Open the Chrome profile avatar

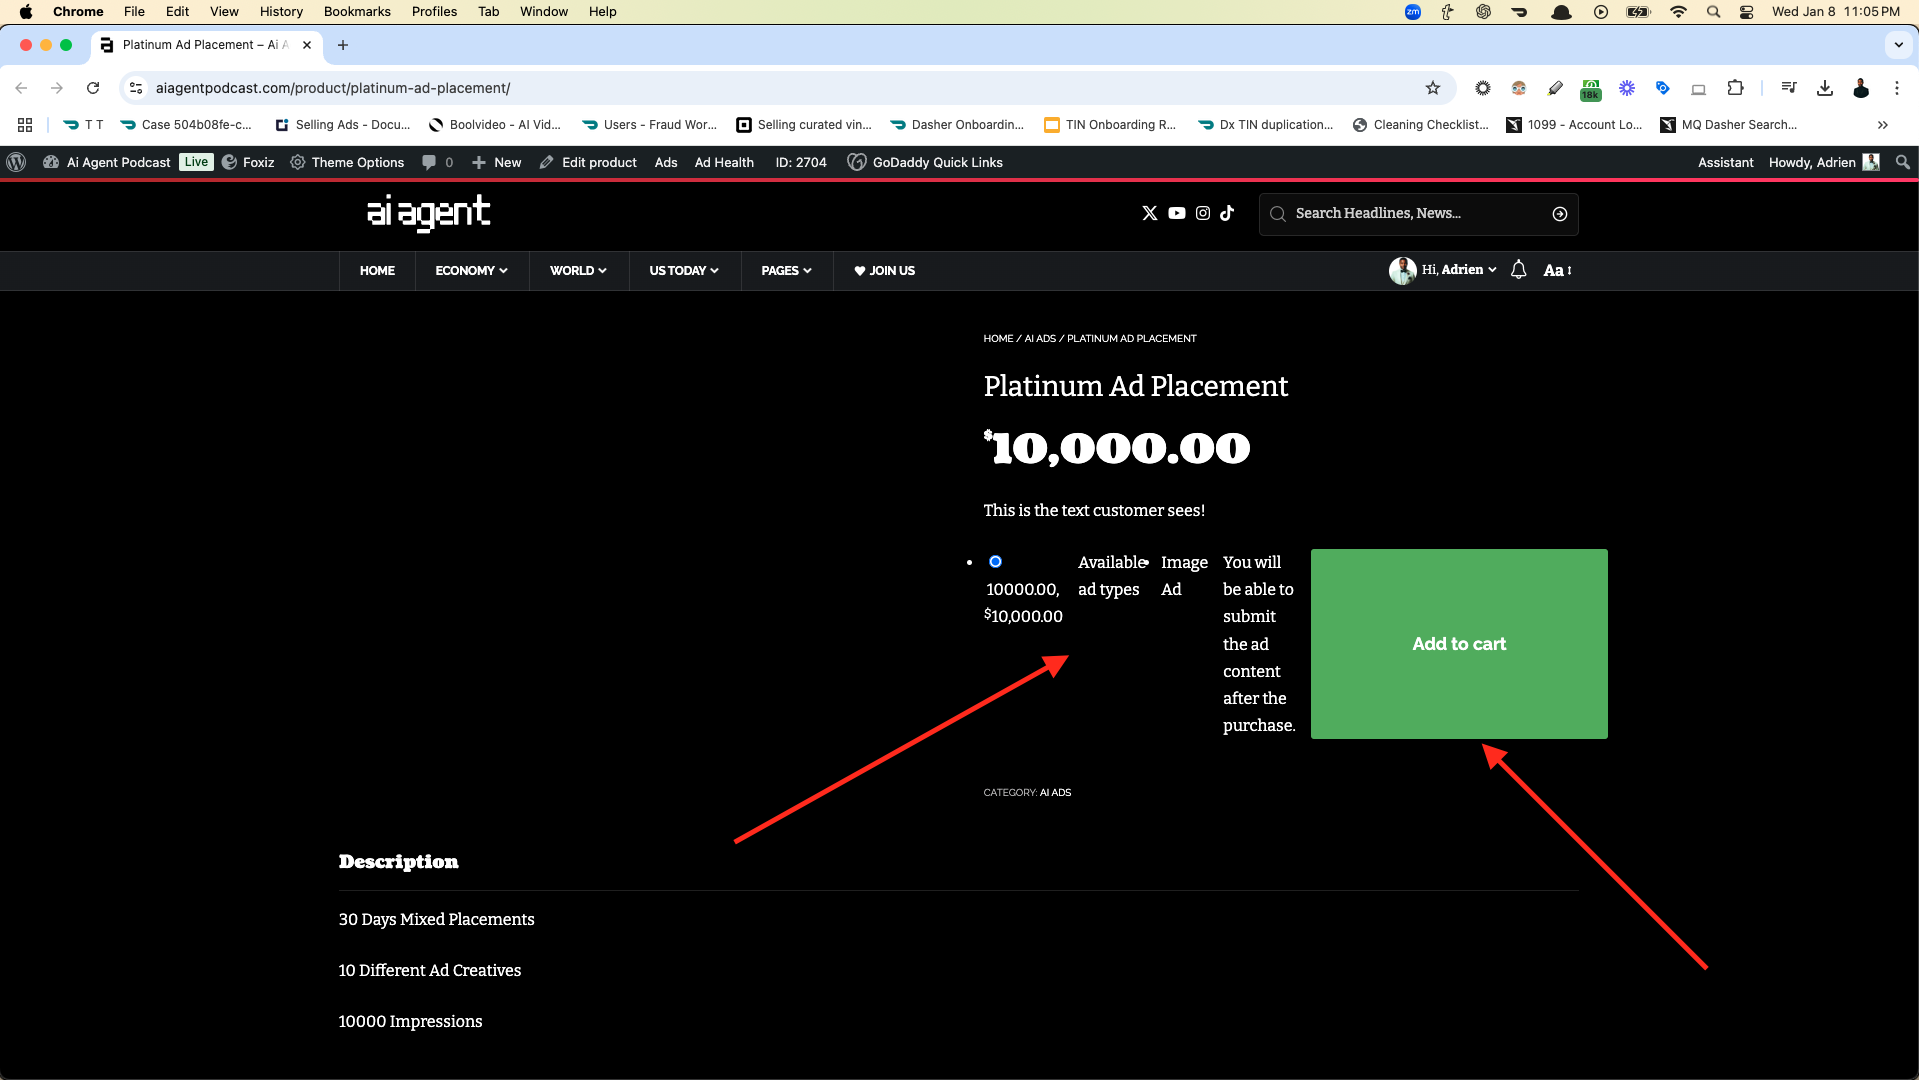click(1860, 88)
